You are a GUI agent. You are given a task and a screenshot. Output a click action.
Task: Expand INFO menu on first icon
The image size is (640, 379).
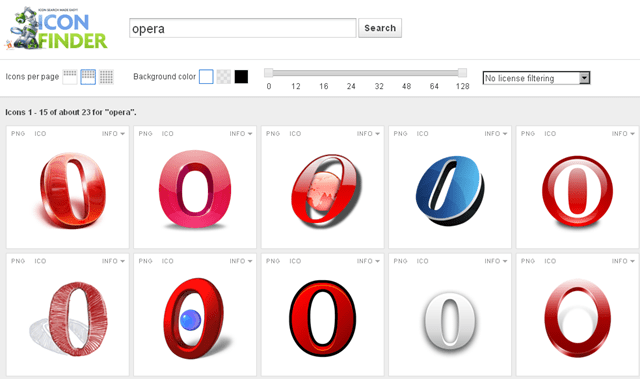[113, 133]
